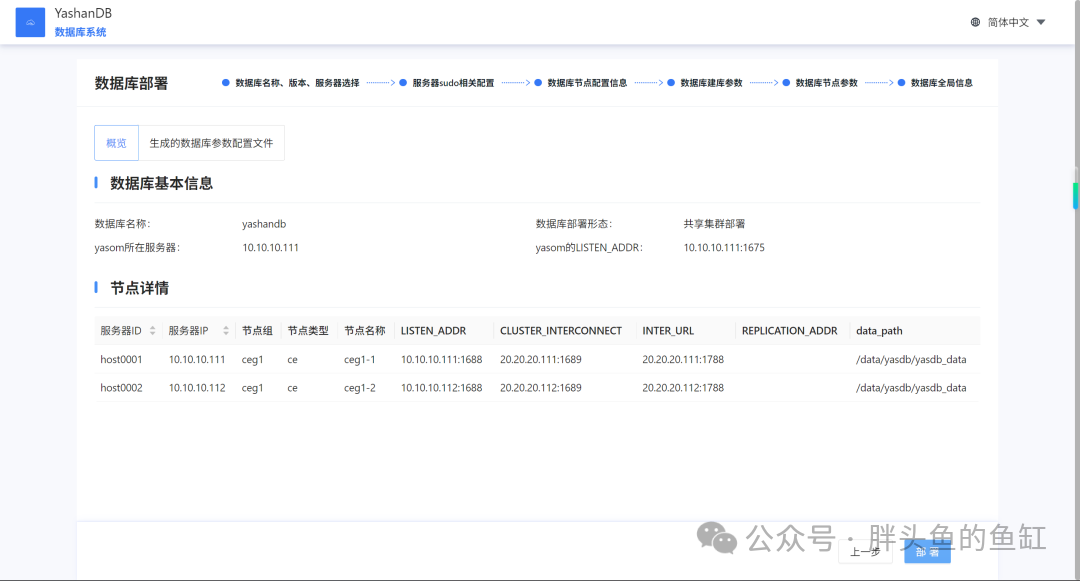The image size is (1080, 581).
Task: Click INTER_URL value 20.20.20.111:1788
Action: click(683, 359)
